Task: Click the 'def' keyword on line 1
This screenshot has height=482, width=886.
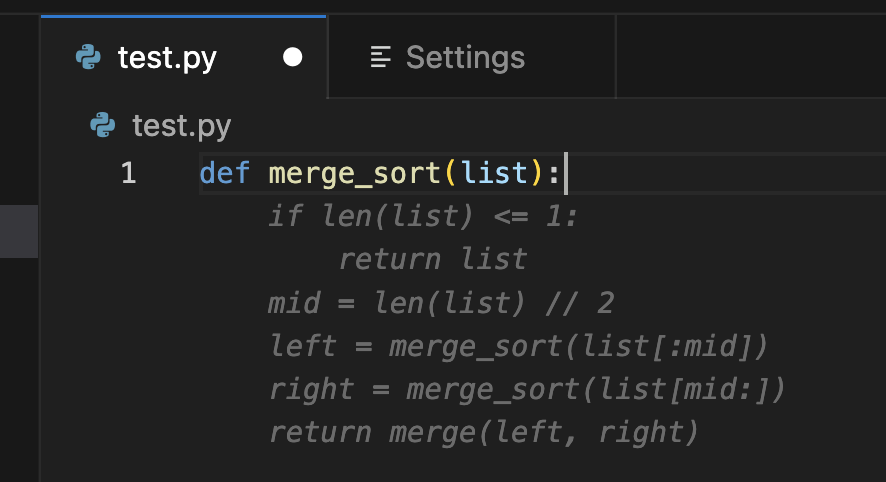Action: (224, 173)
